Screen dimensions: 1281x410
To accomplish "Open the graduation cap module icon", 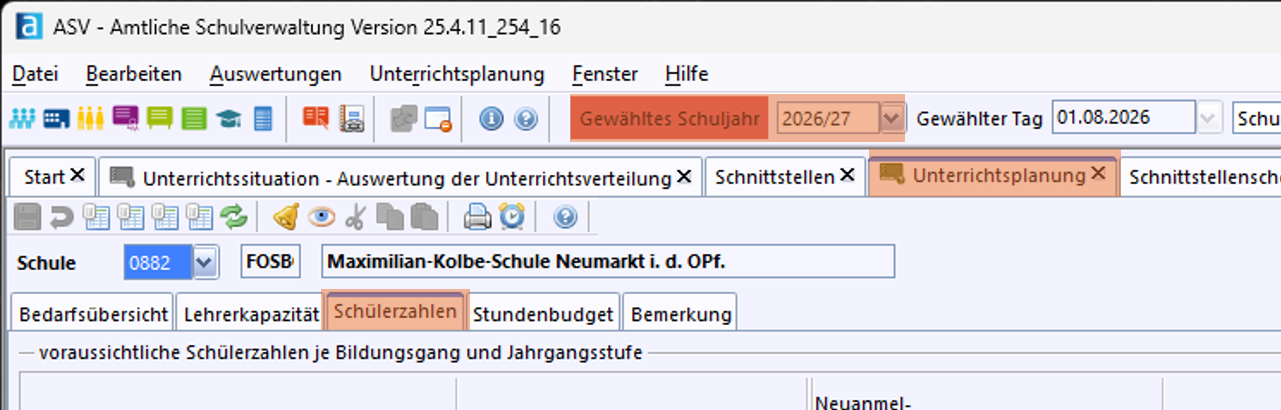I will coord(229,119).
